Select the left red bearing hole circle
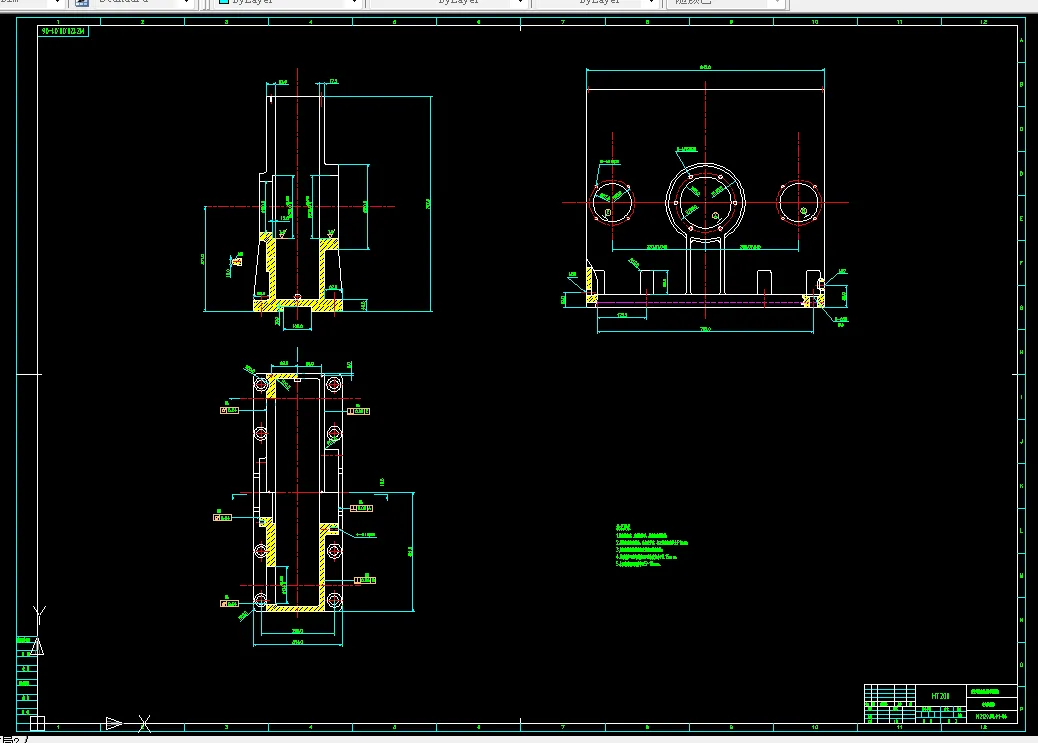Viewport: 1038px width, 743px height. (612, 203)
